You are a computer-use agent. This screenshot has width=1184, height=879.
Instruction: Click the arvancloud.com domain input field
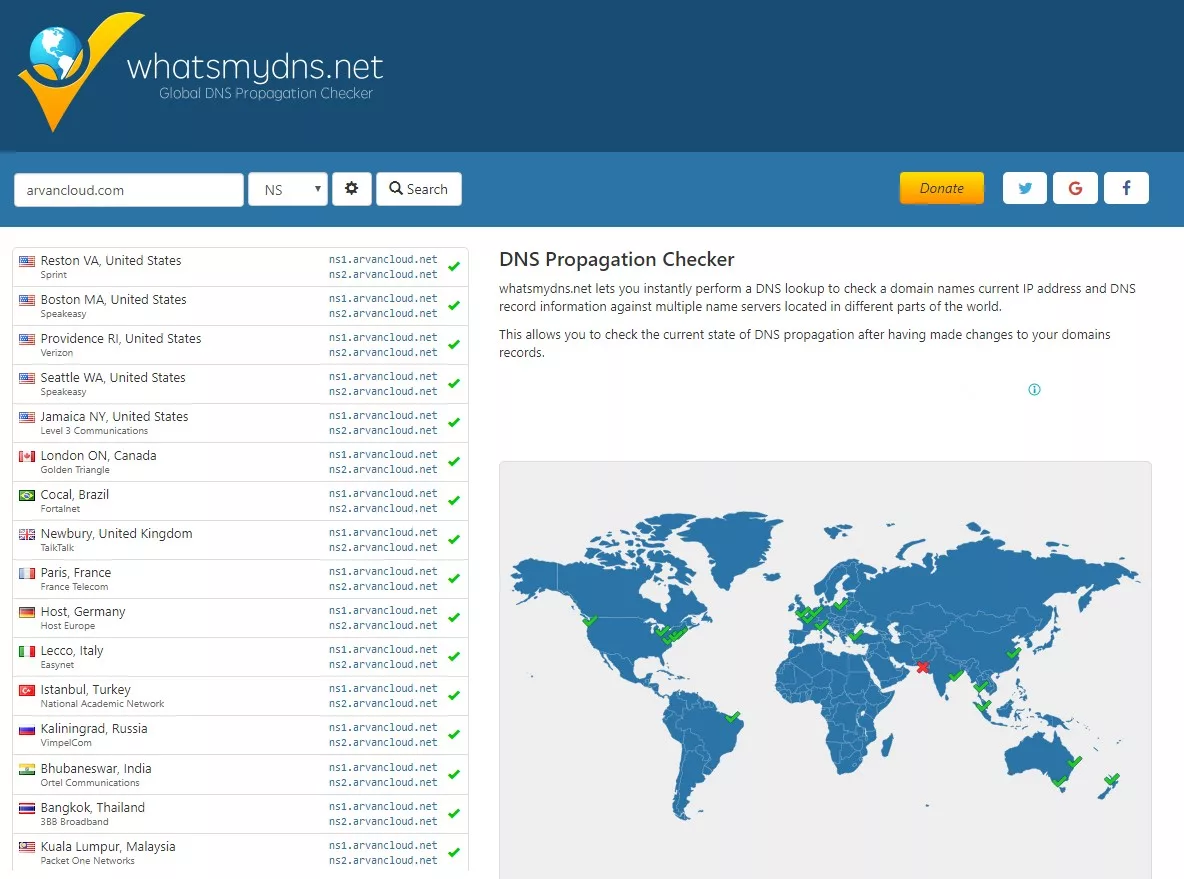(129, 189)
